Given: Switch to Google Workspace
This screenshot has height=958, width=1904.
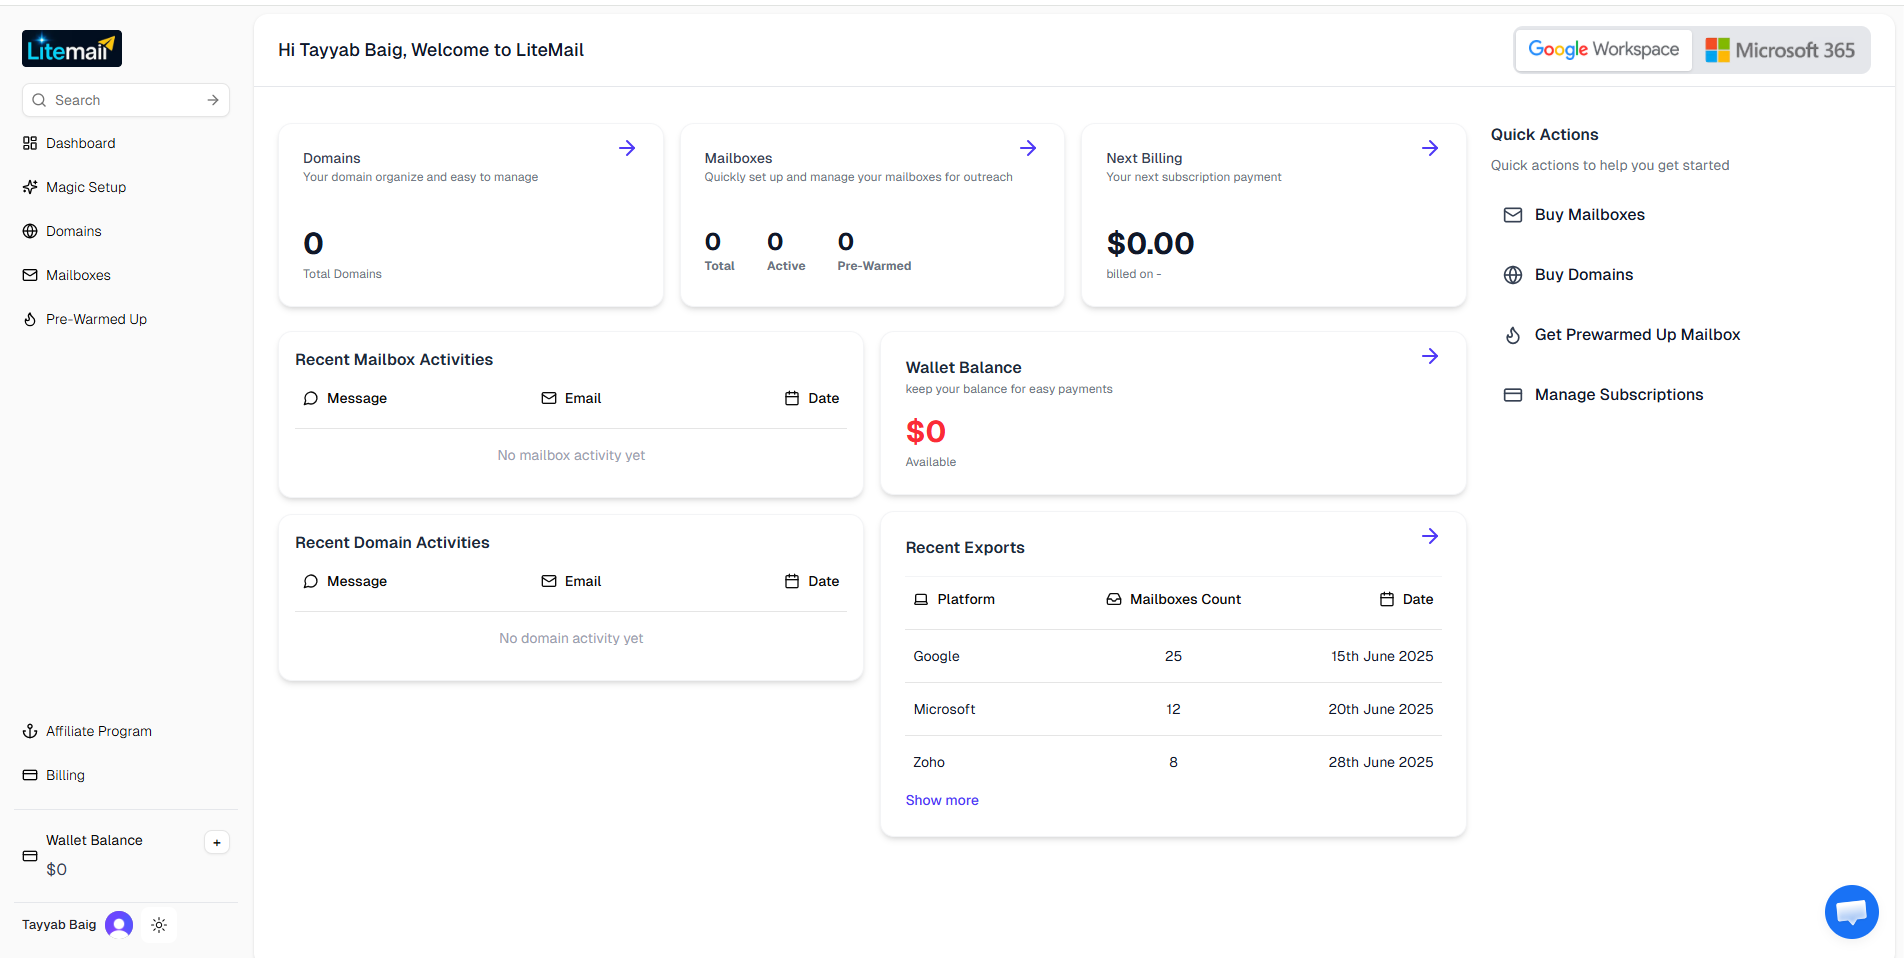Looking at the screenshot, I should [1603, 50].
